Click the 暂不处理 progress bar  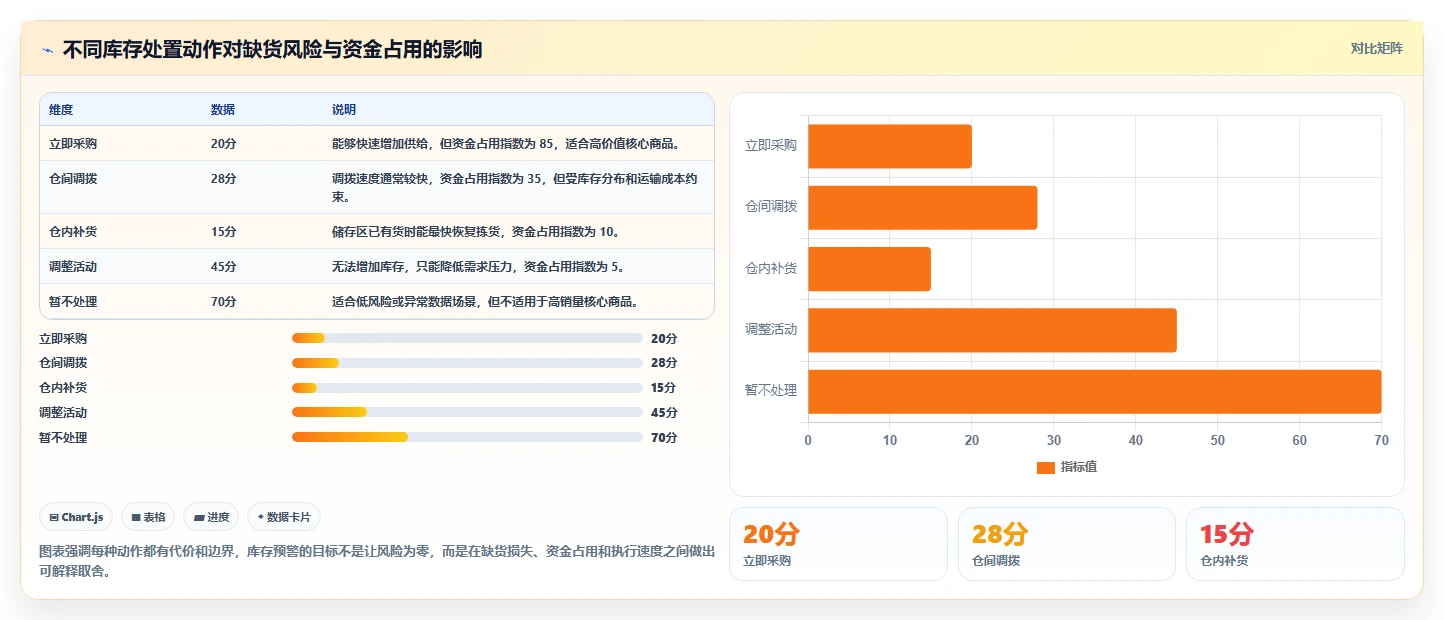pyautogui.click(x=467, y=437)
